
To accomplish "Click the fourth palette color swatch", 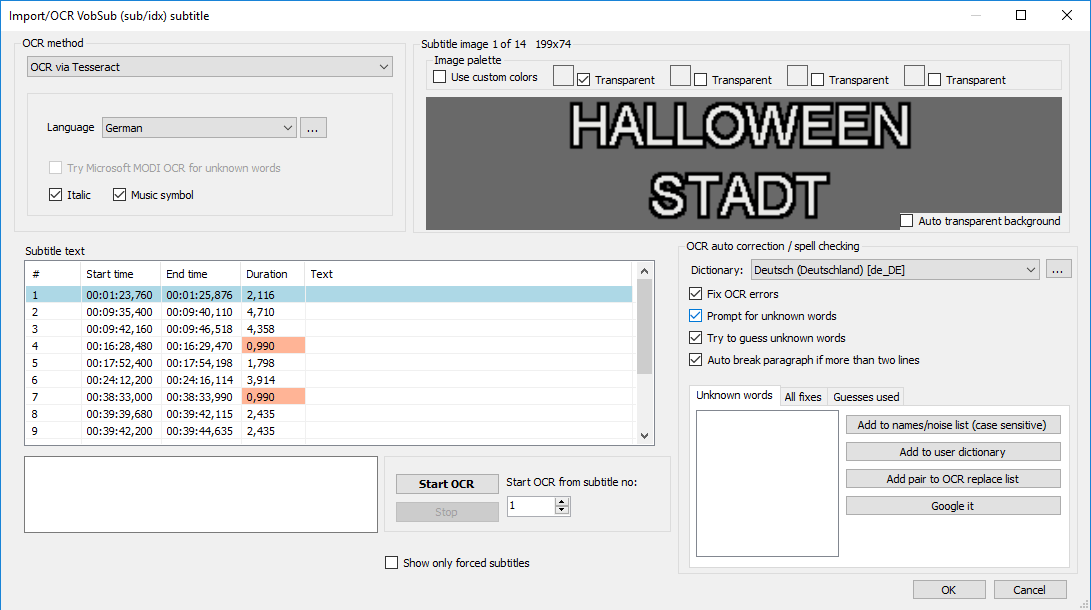I will [914, 76].
